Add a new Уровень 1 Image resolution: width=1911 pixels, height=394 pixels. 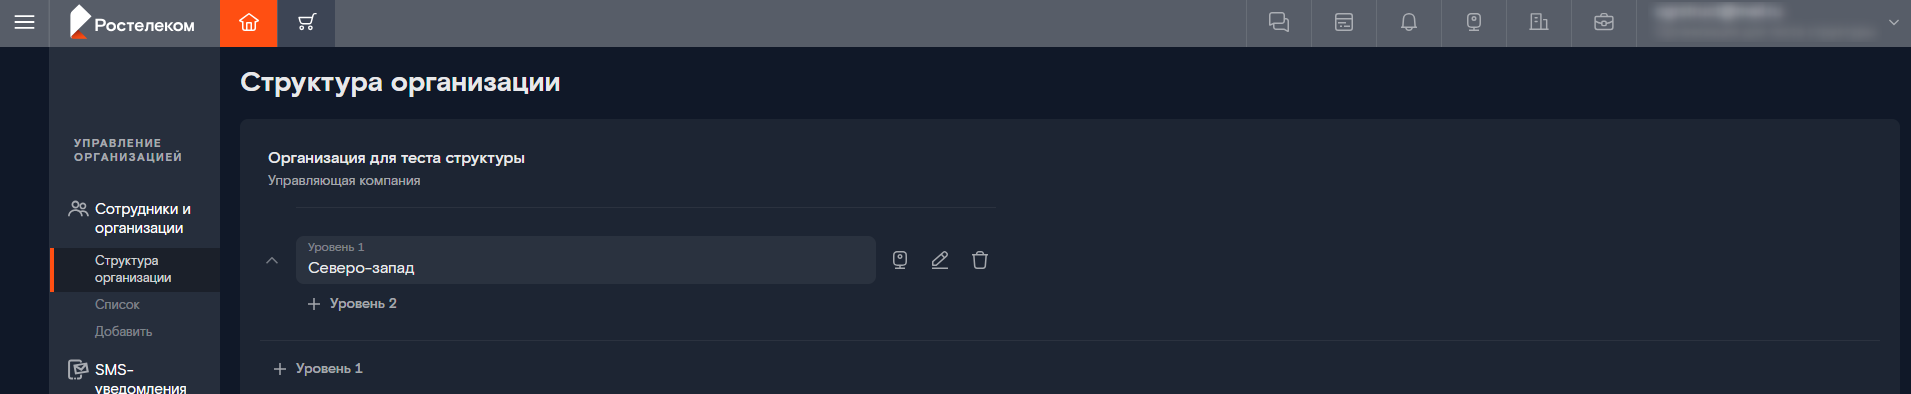(x=318, y=368)
